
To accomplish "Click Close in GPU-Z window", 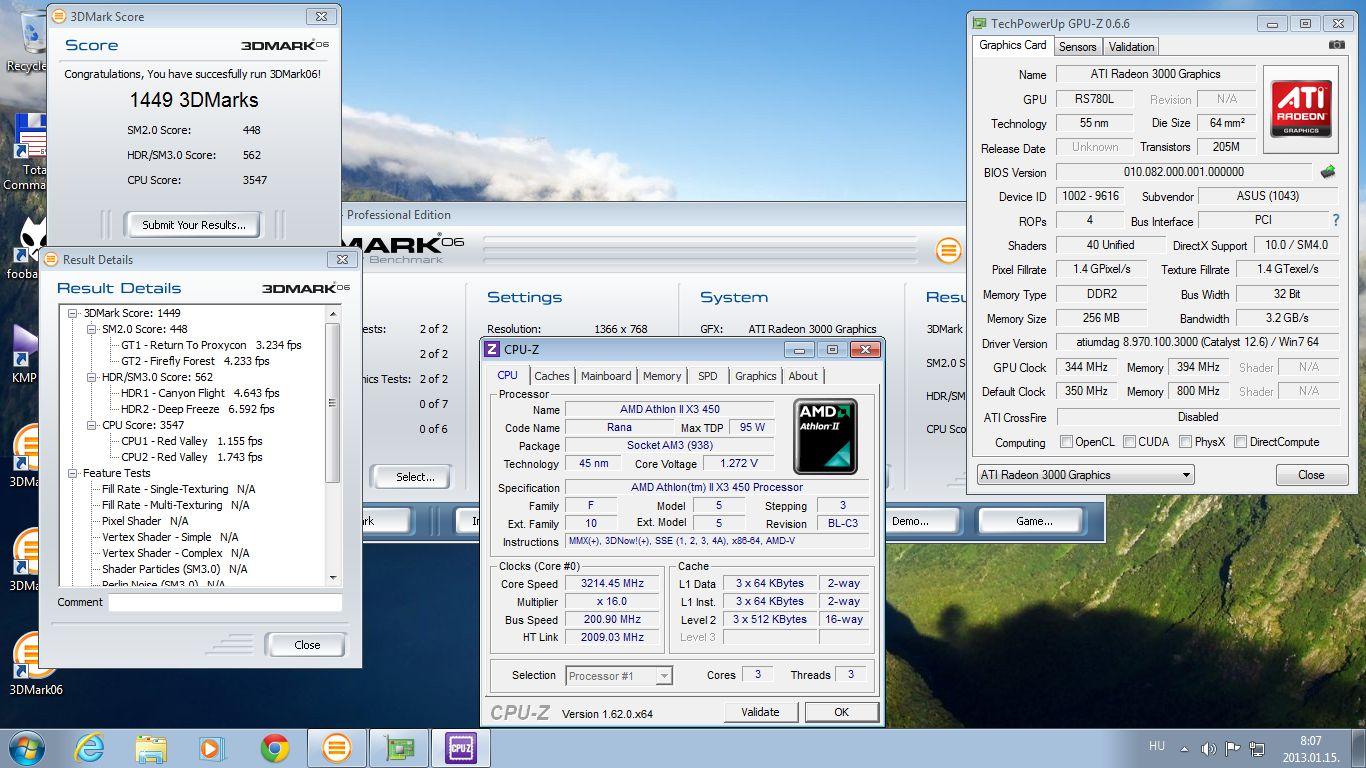I will pyautogui.click(x=1310, y=475).
